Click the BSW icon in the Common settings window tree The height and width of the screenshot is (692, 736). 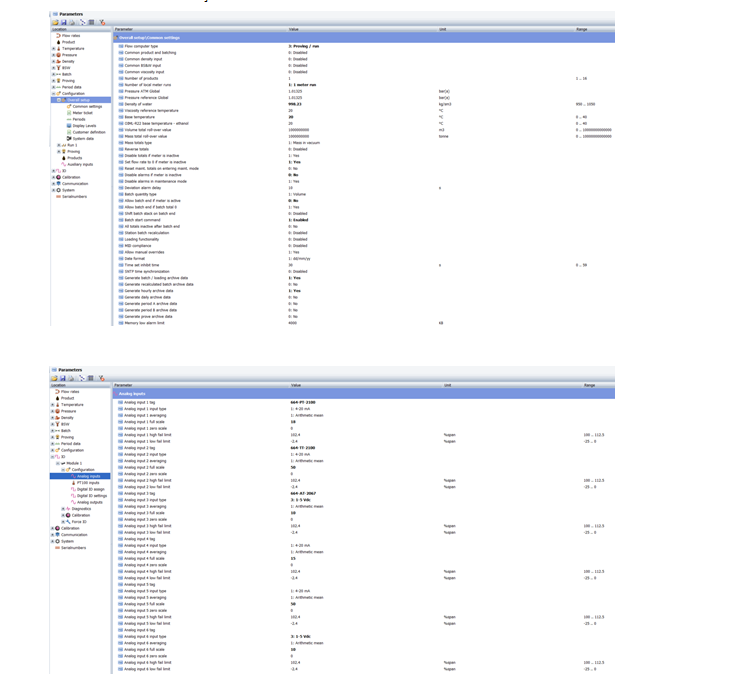[x=58, y=68]
